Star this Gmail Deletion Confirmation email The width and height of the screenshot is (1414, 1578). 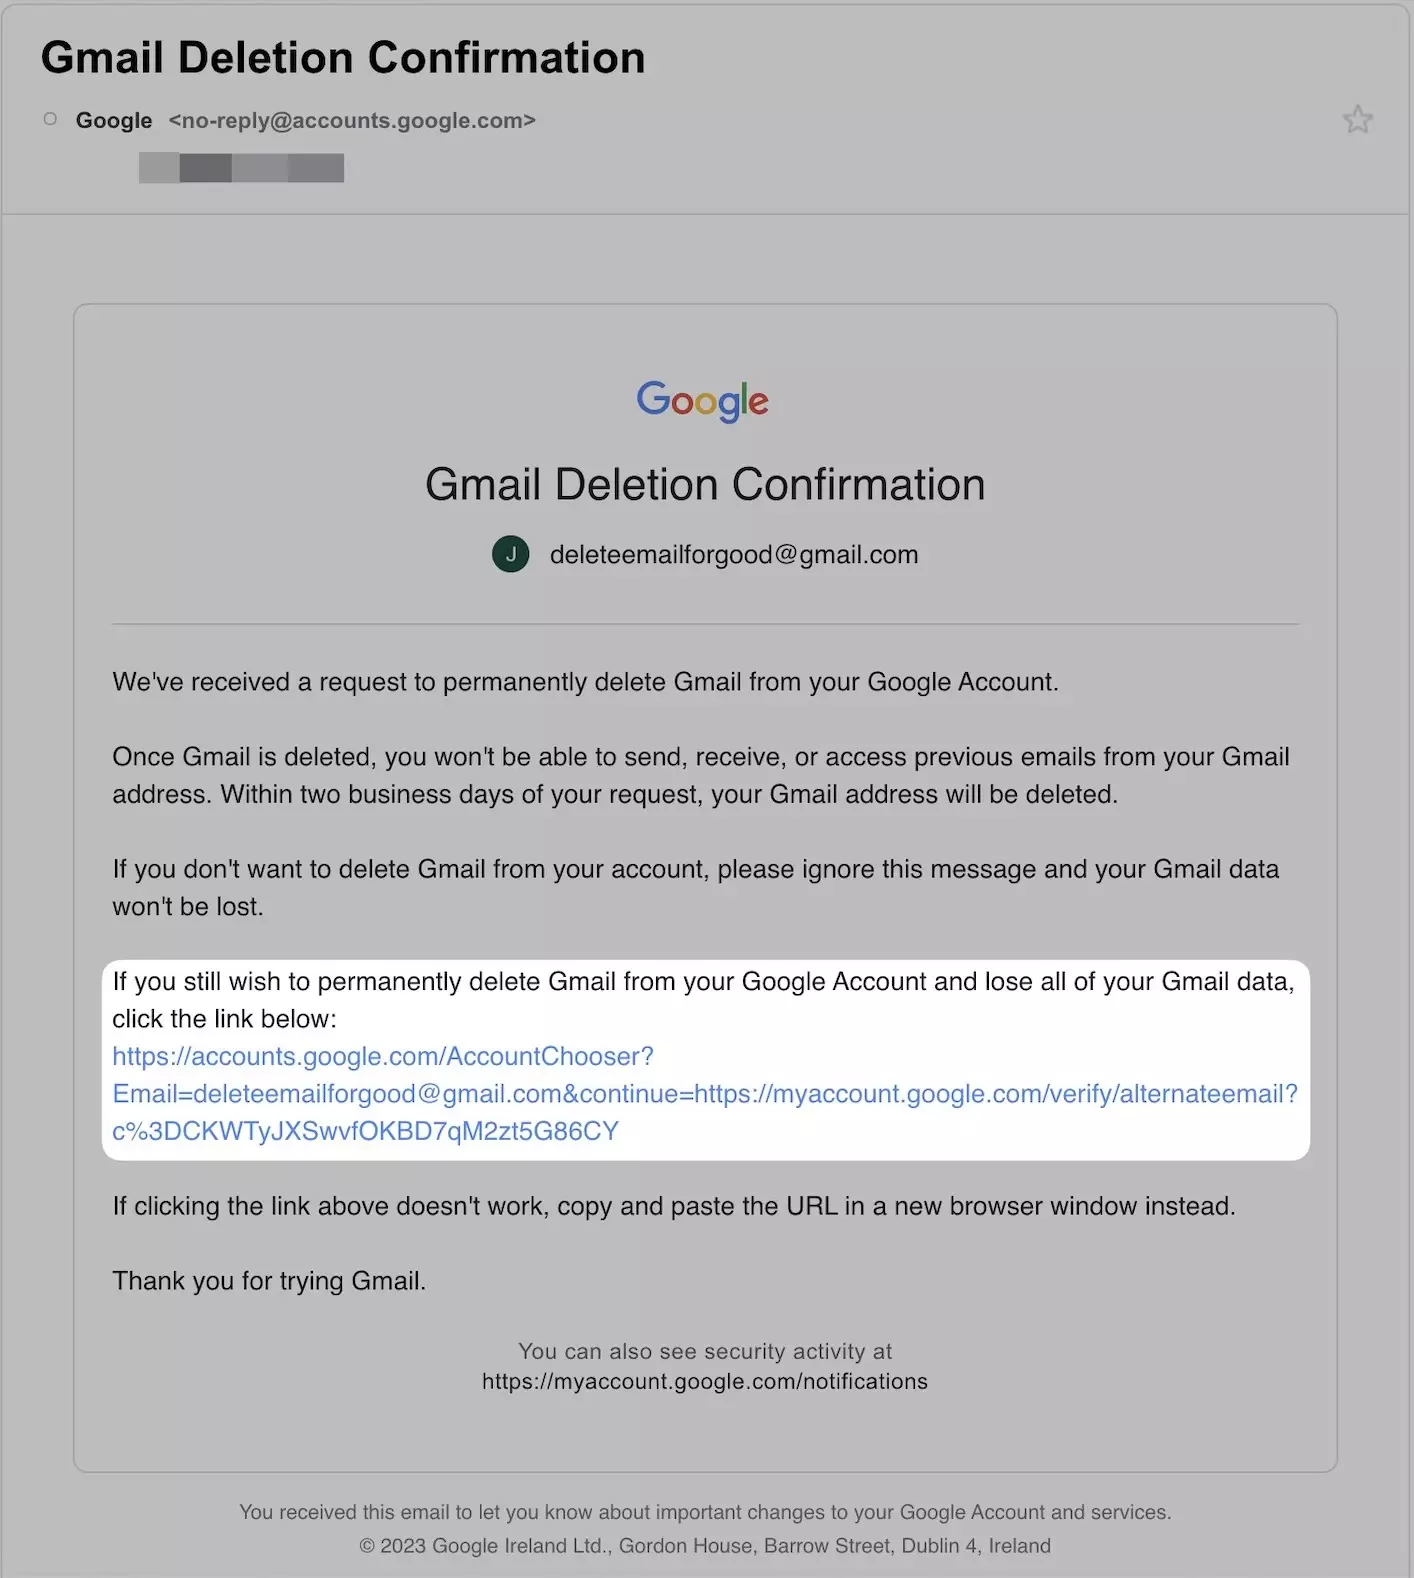(x=1357, y=120)
